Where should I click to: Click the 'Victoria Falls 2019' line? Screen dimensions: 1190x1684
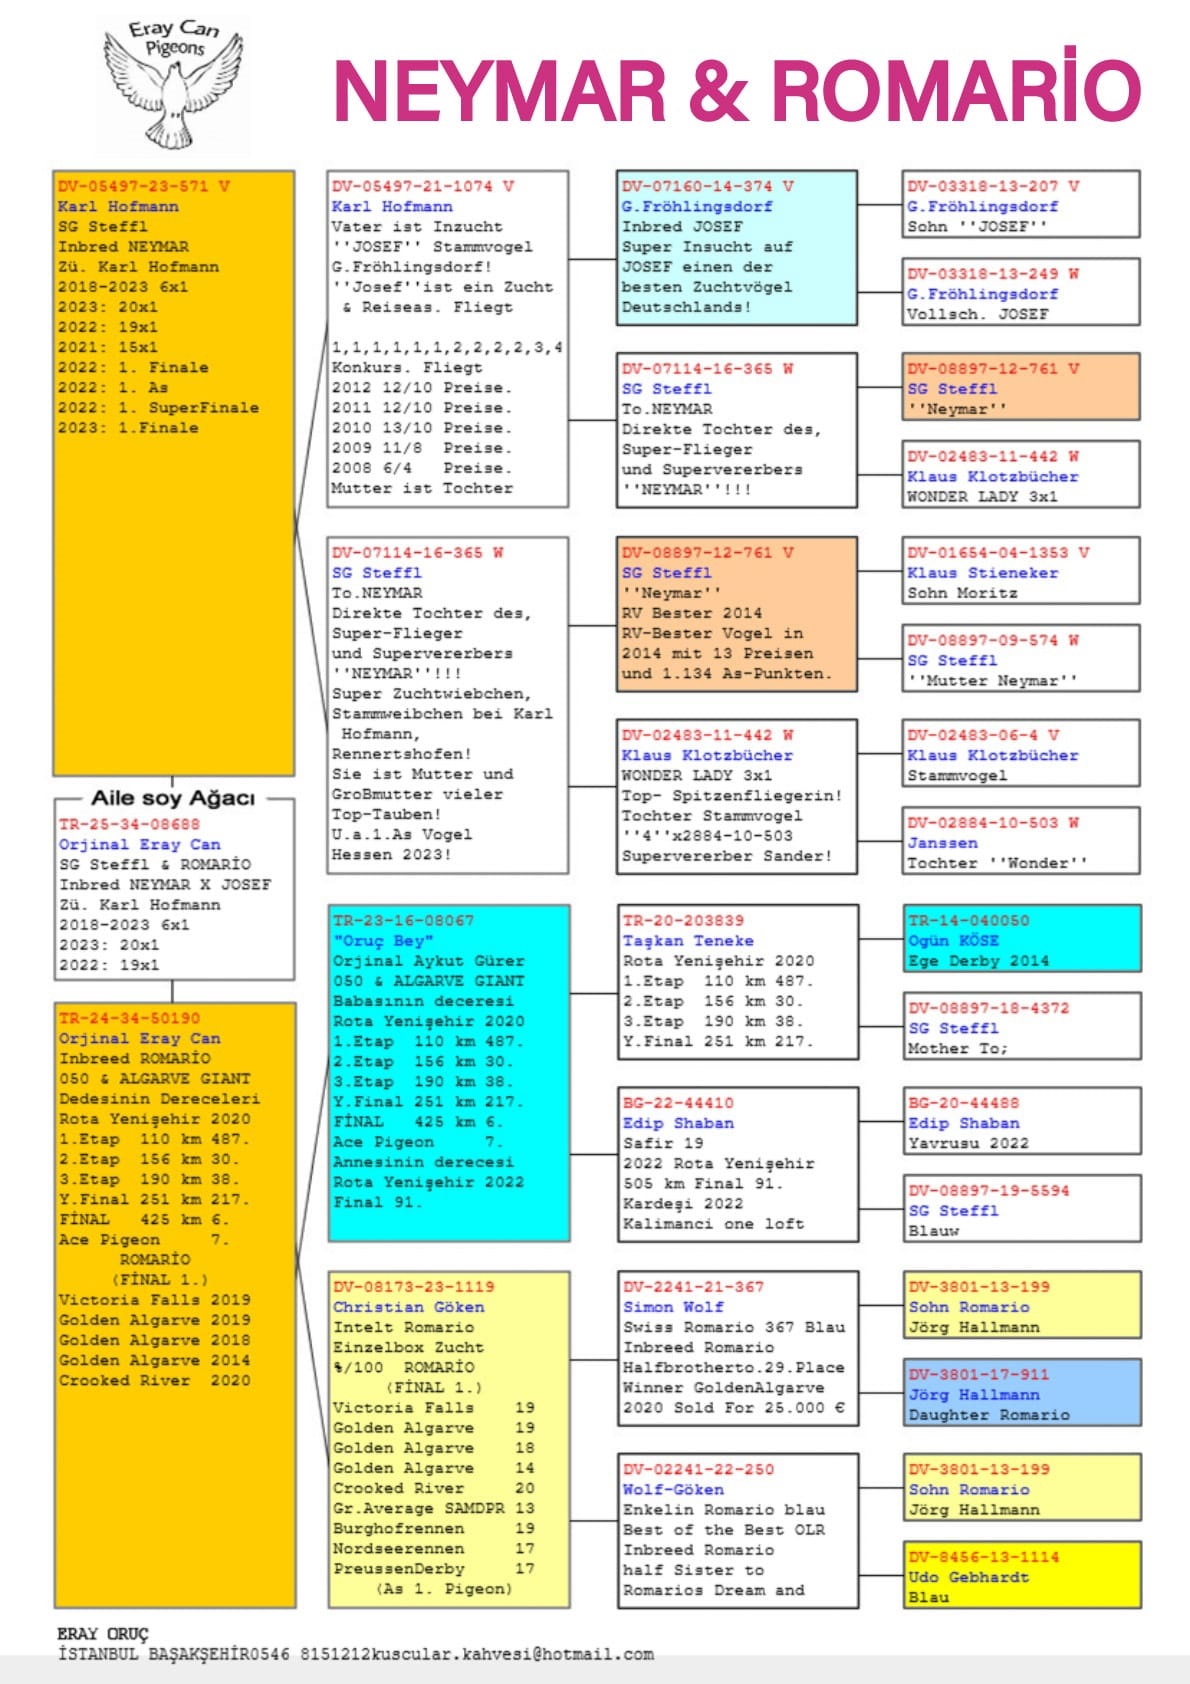pos(154,1300)
